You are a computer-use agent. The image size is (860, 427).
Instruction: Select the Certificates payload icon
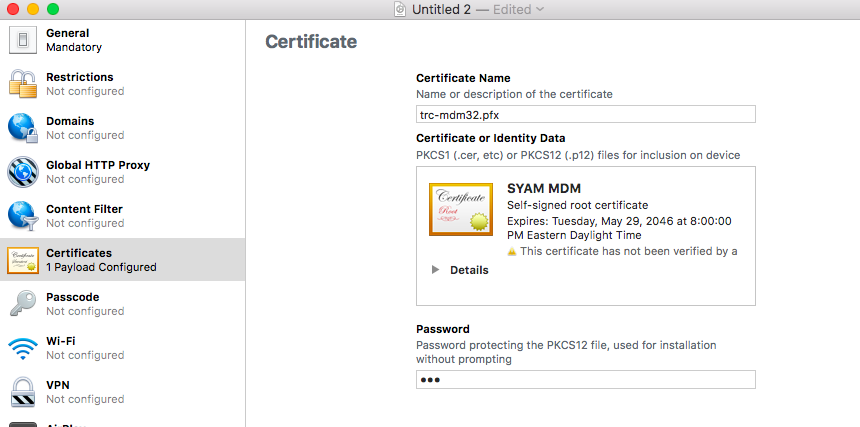point(23,260)
